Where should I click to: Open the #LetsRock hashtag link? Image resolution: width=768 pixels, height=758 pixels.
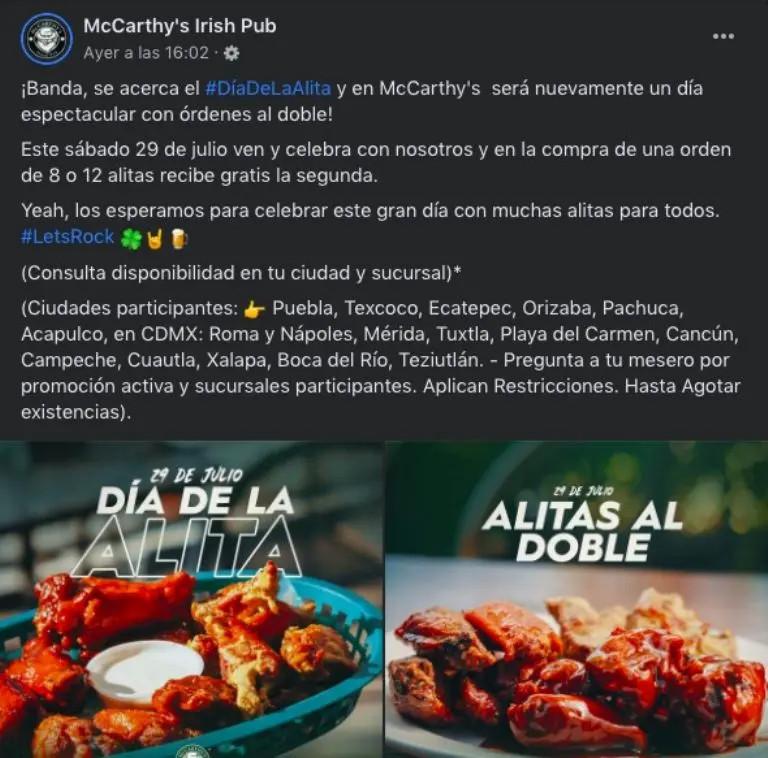[67, 237]
